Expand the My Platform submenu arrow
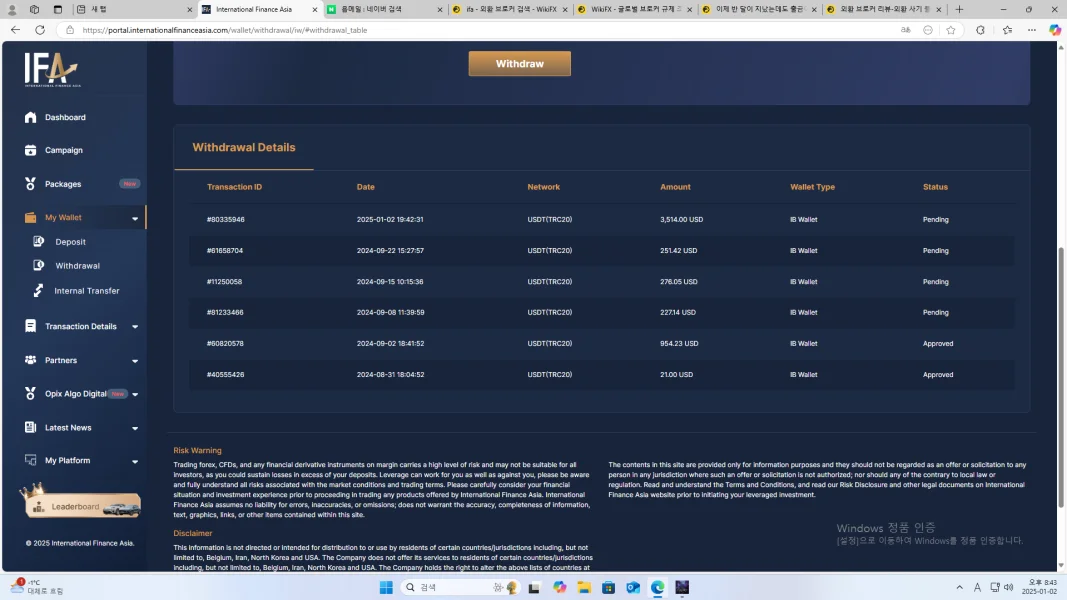This screenshot has width=1067, height=600. (x=135, y=461)
